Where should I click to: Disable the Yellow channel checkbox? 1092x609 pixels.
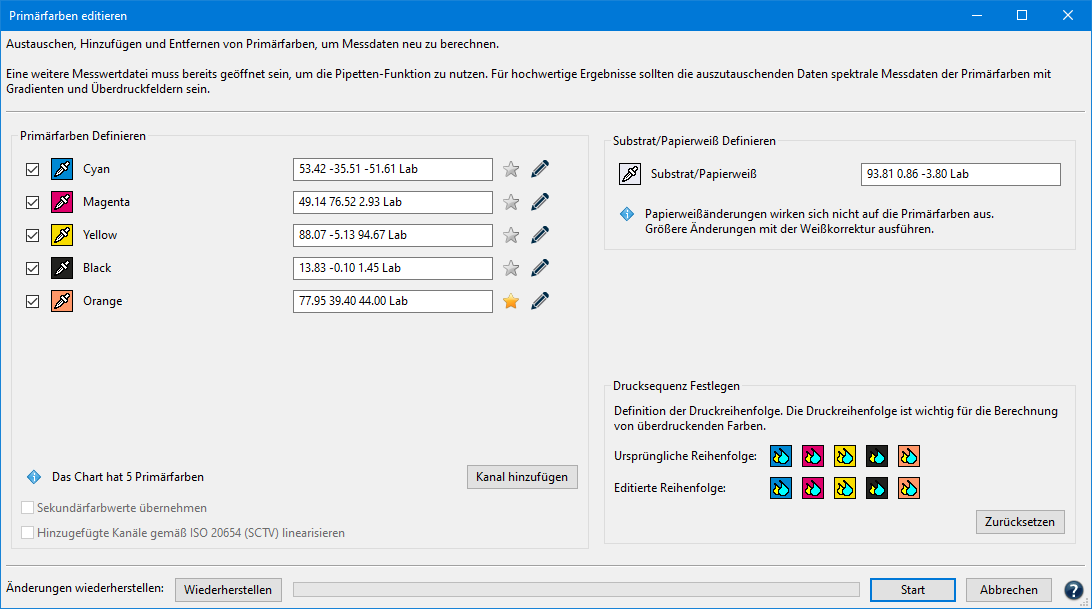[x=32, y=235]
